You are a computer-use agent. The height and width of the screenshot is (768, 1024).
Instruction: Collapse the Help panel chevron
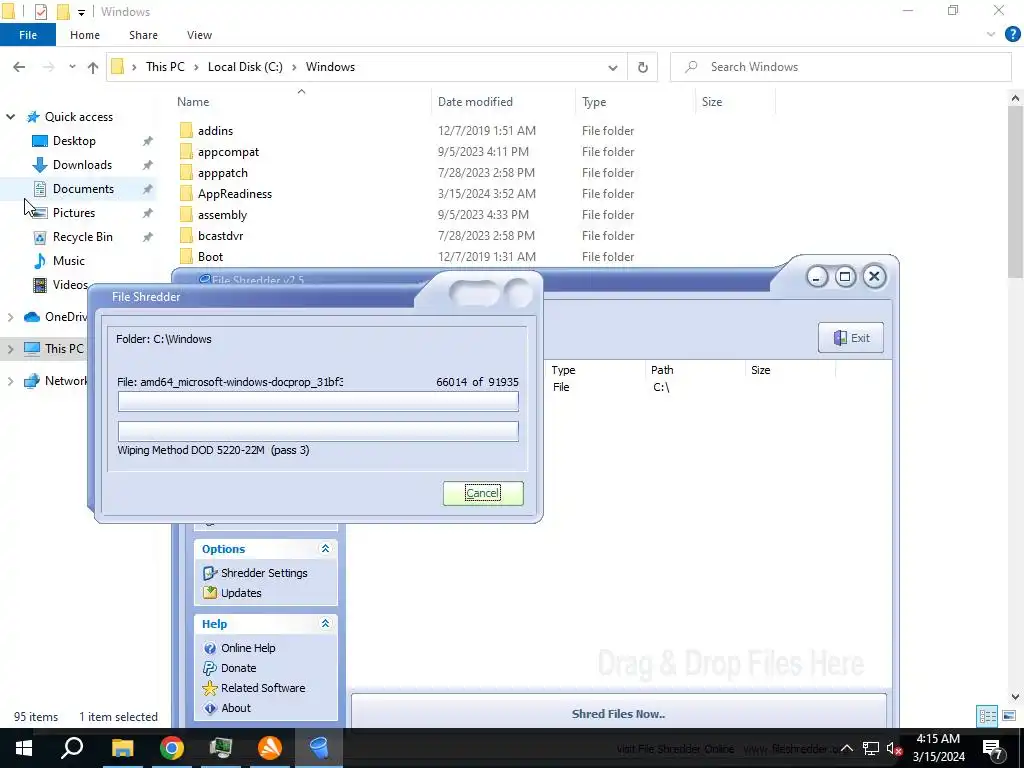point(325,624)
